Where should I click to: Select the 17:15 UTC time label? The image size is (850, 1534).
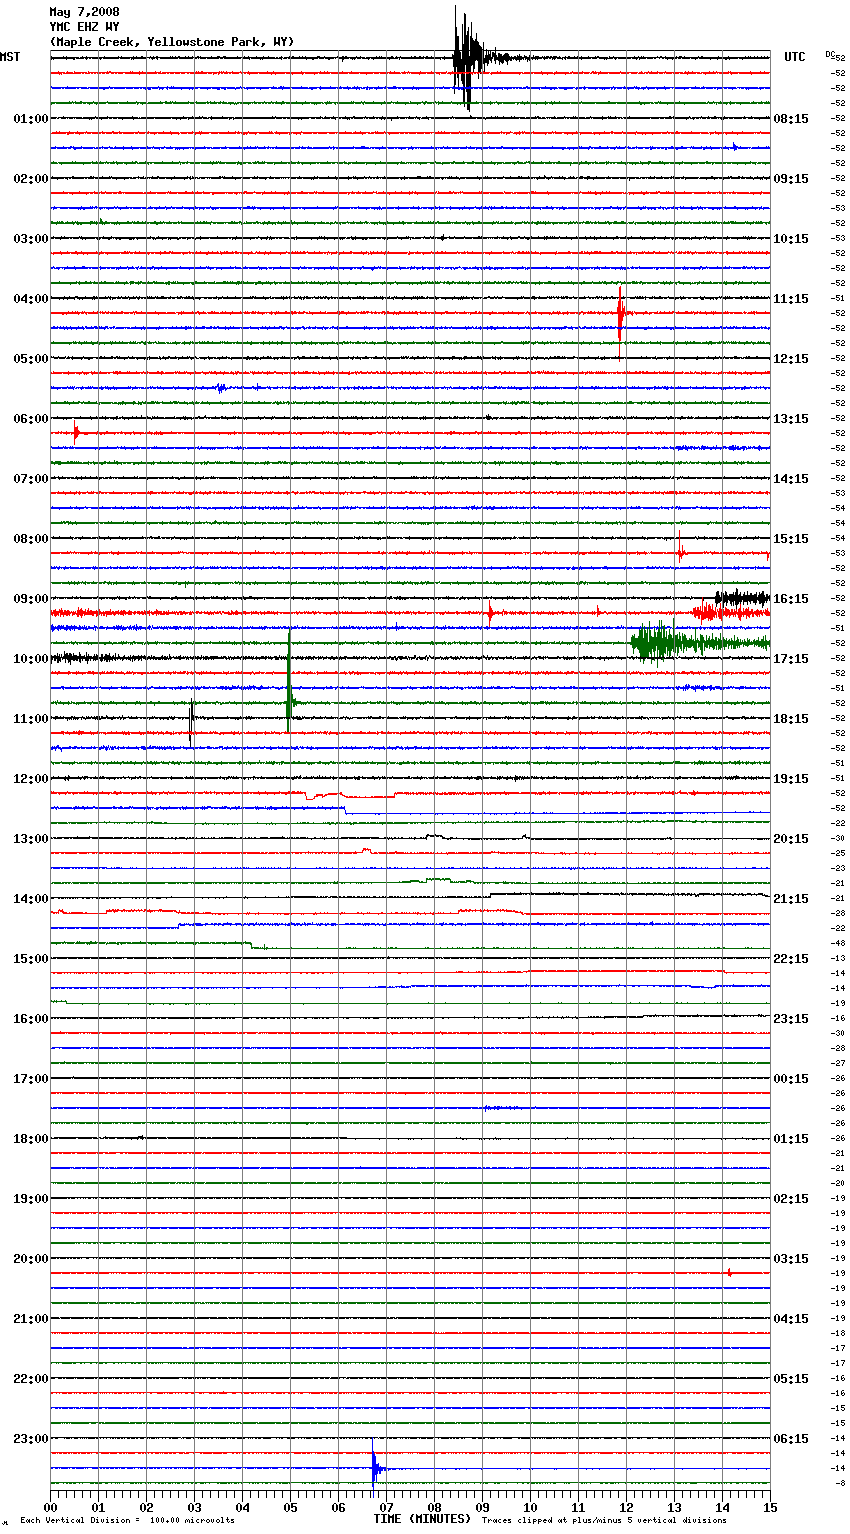[x=791, y=659]
